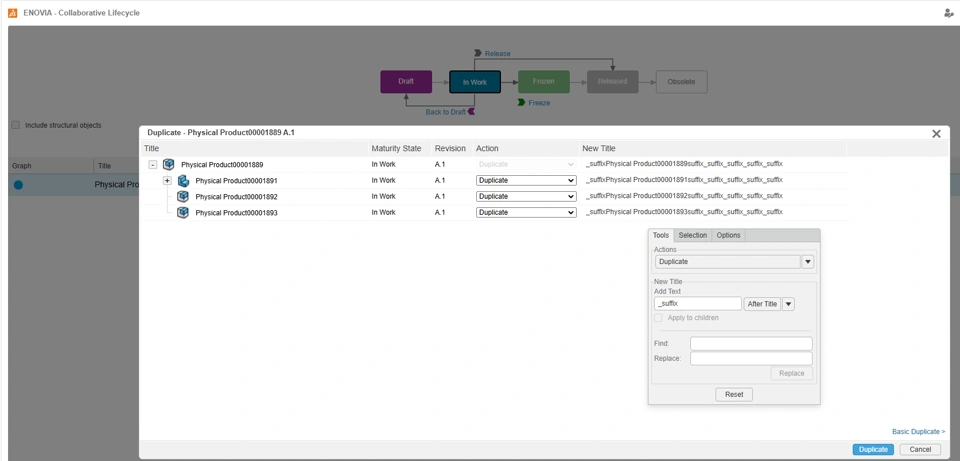This screenshot has width=960, height=461.
Task: Select the Physical Product00001893 row title
Action: (x=236, y=212)
